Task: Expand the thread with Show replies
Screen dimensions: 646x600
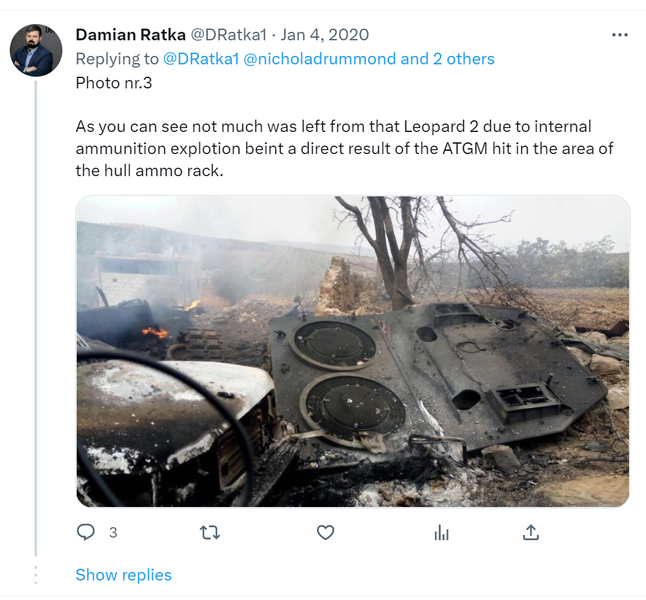Action: click(123, 575)
